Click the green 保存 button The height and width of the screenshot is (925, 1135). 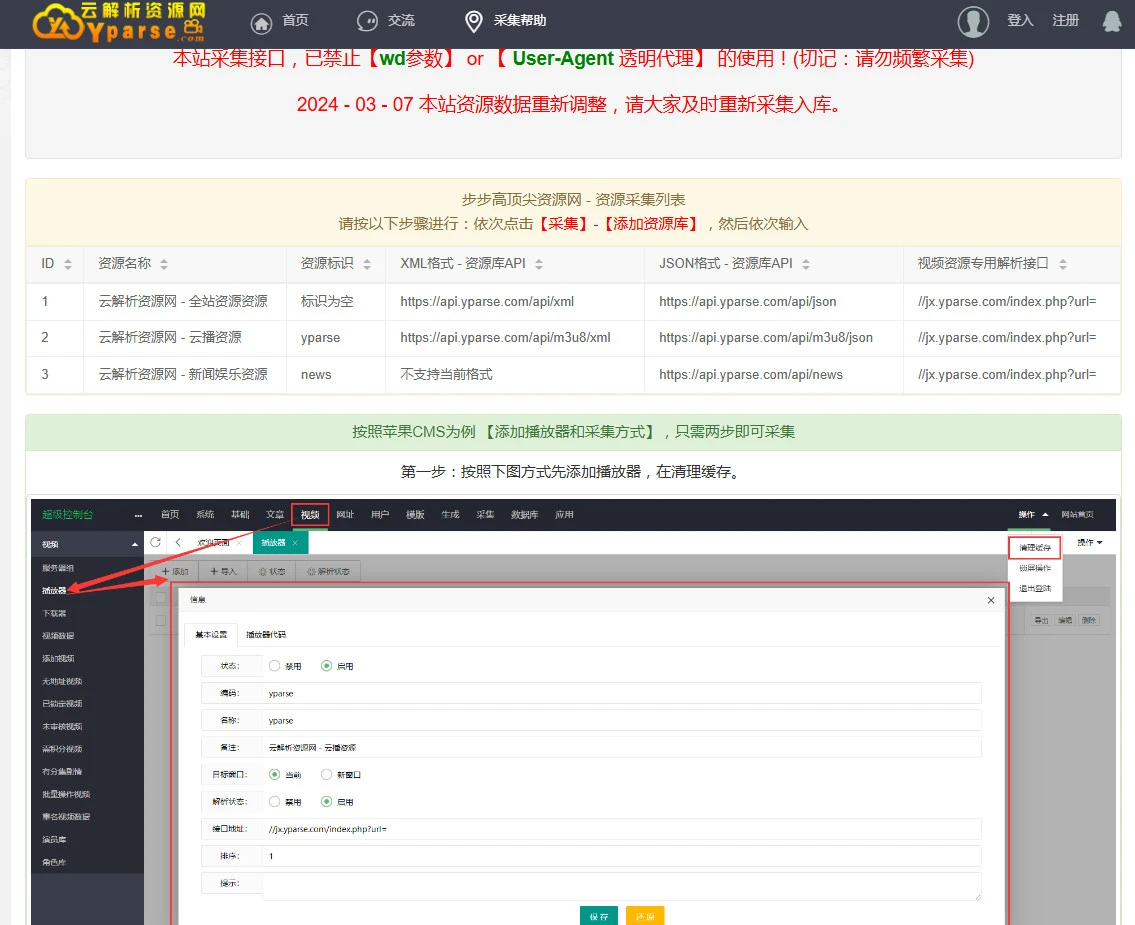[x=598, y=914]
